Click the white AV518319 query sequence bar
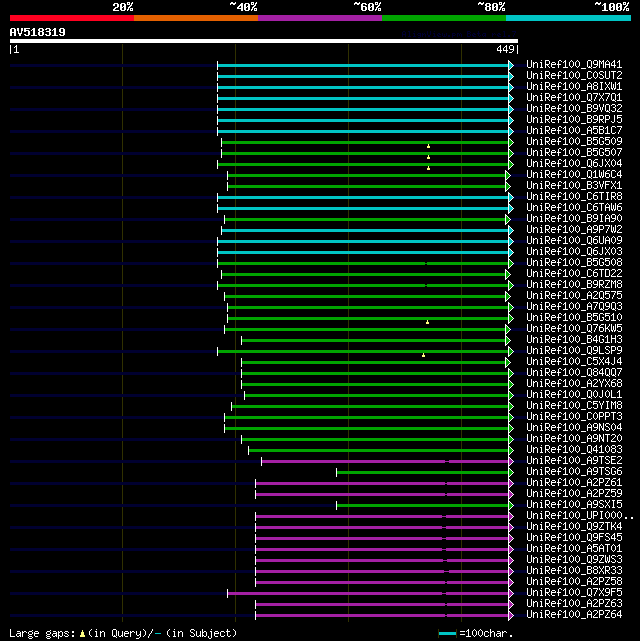Image resolution: width=640 pixels, height=641 pixels. point(264,41)
